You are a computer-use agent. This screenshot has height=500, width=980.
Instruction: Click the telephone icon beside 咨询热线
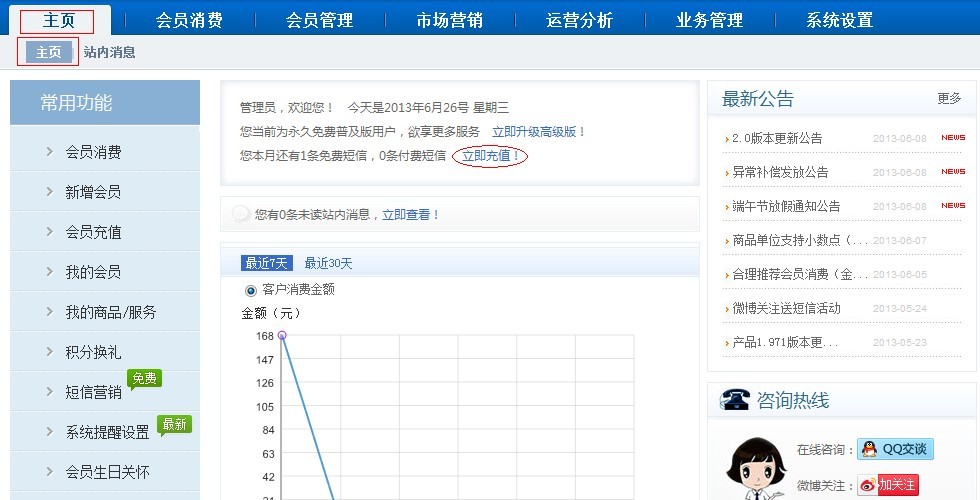735,400
